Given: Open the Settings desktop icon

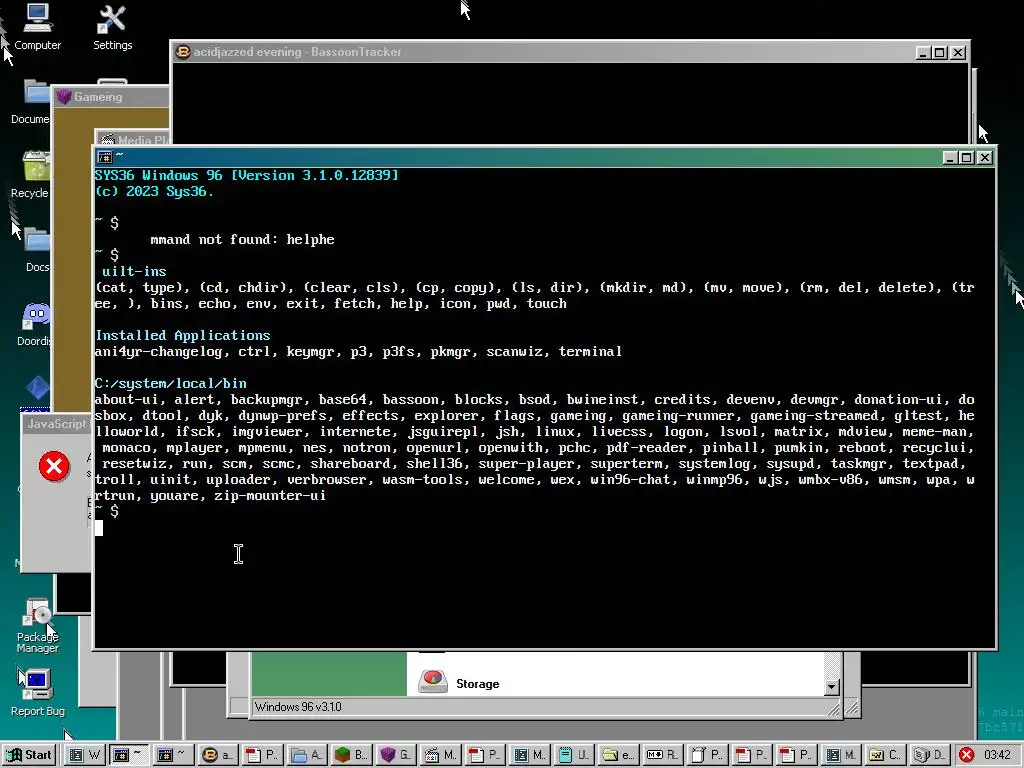Looking at the screenshot, I should click(112, 27).
